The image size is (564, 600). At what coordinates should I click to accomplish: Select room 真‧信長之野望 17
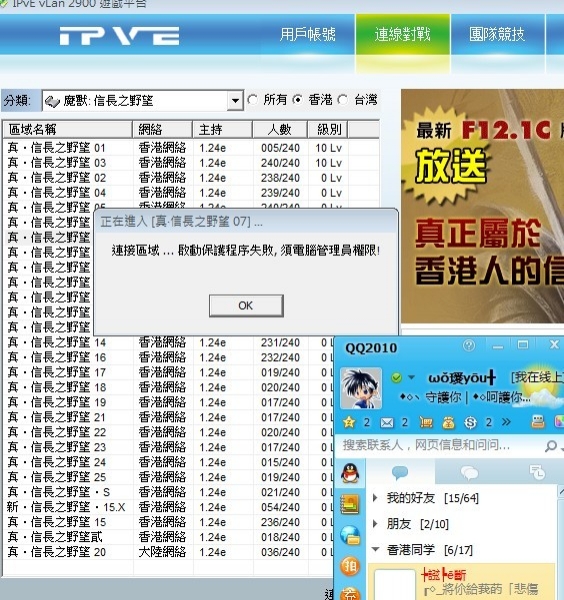tap(168, 372)
